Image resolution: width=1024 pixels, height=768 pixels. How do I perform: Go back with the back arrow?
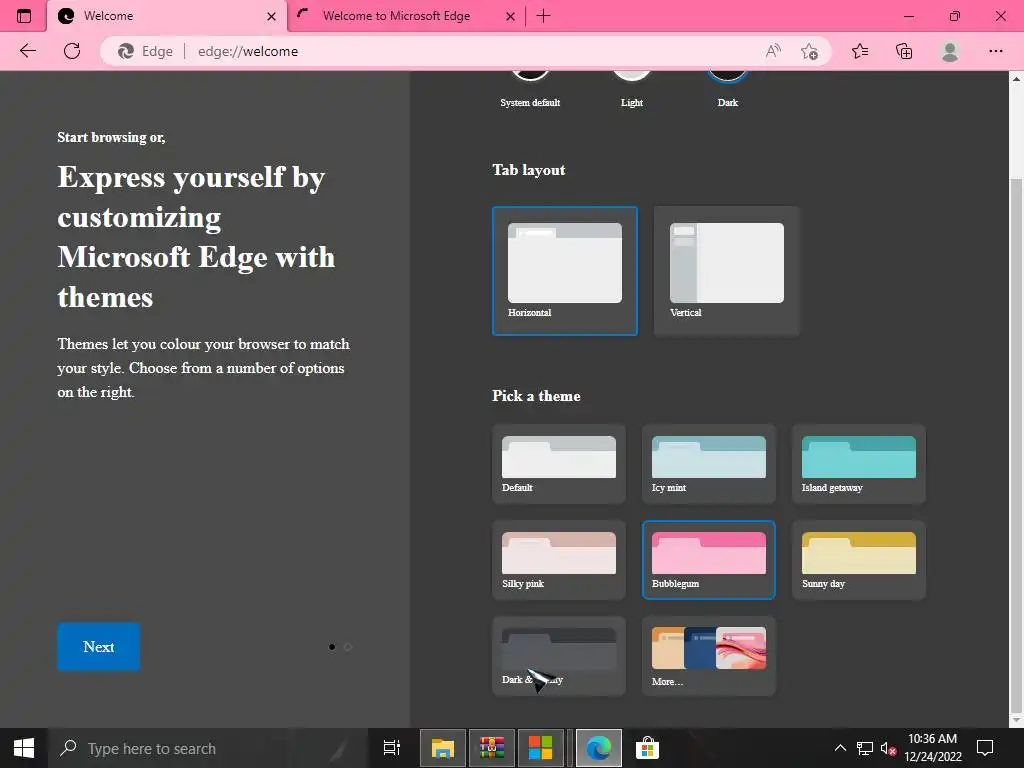[27, 51]
